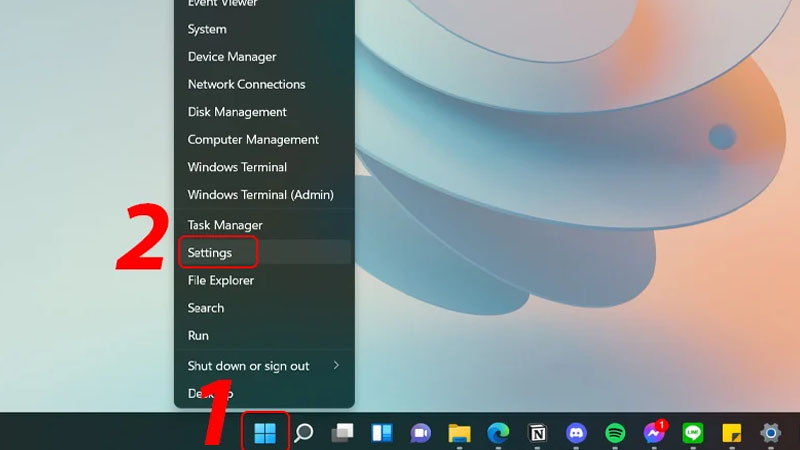The image size is (800, 450).
Task: Select Computer Management entry
Action: (x=264, y=139)
